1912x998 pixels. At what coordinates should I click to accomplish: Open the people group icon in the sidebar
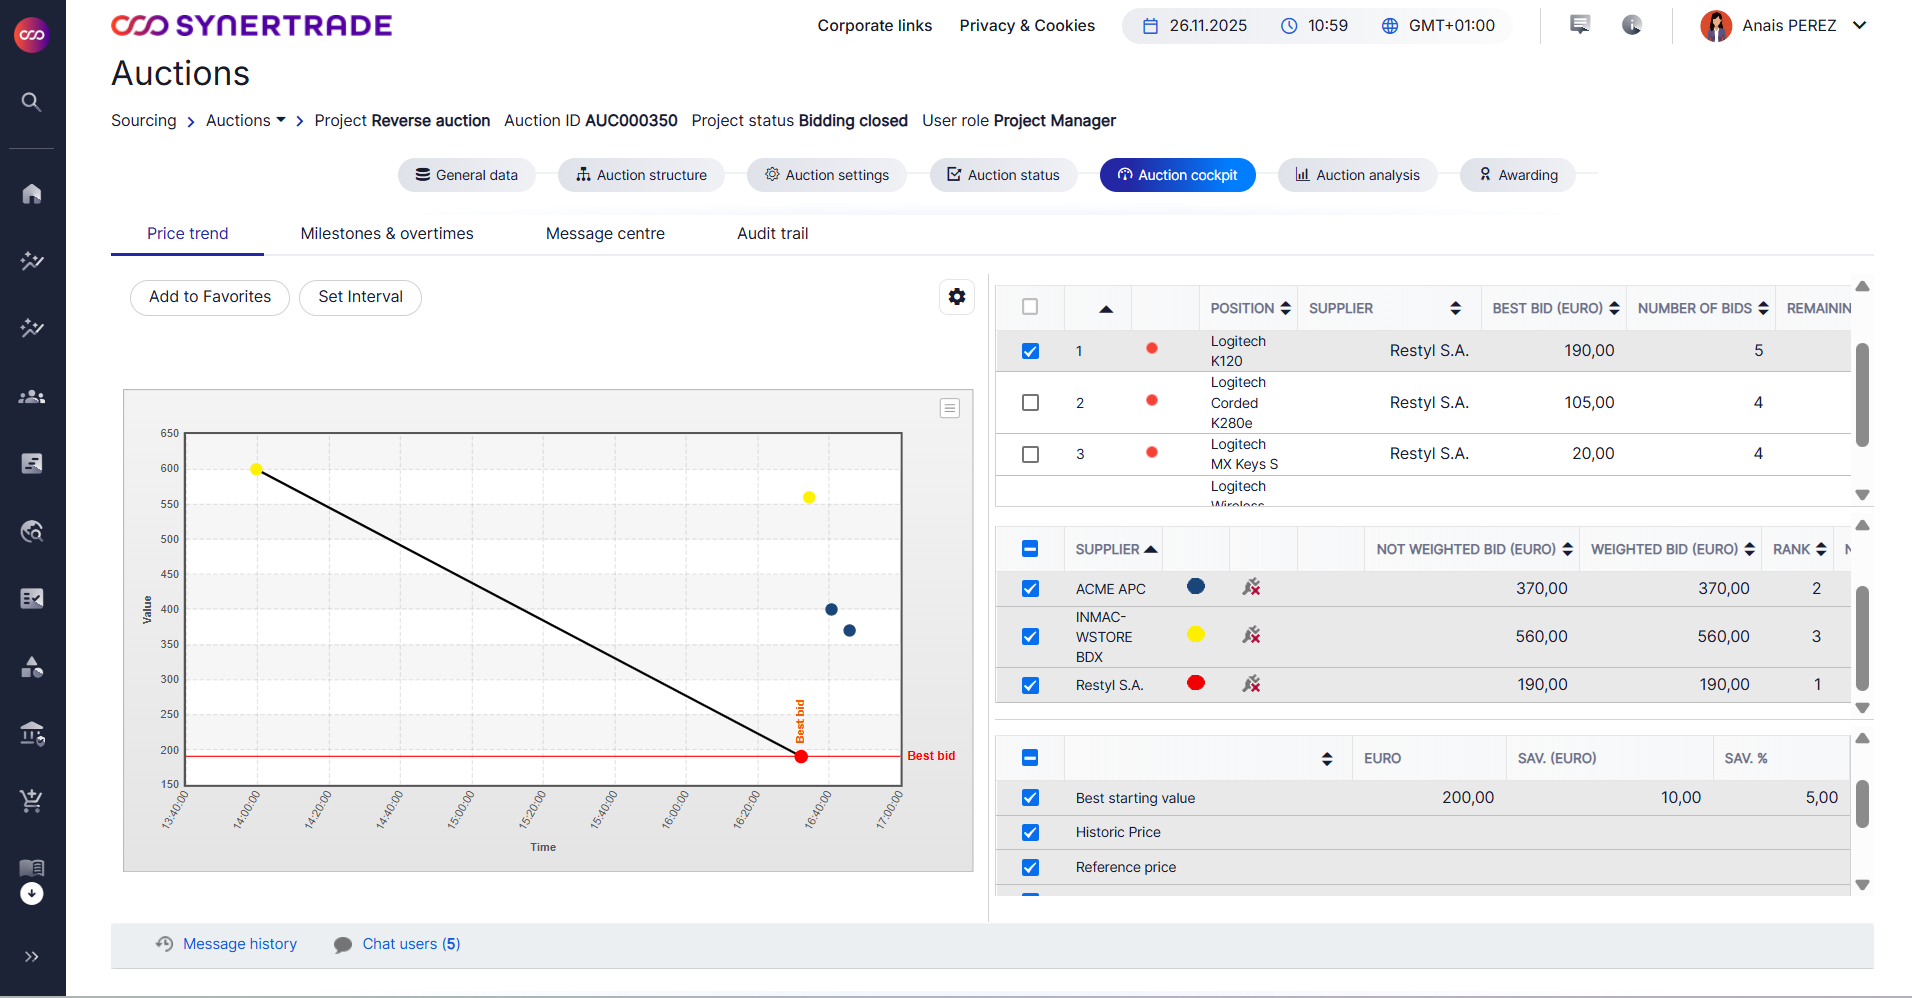pos(32,396)
